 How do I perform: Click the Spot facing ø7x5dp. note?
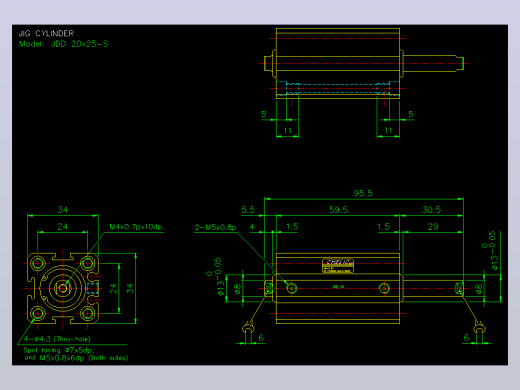point(59,350)
